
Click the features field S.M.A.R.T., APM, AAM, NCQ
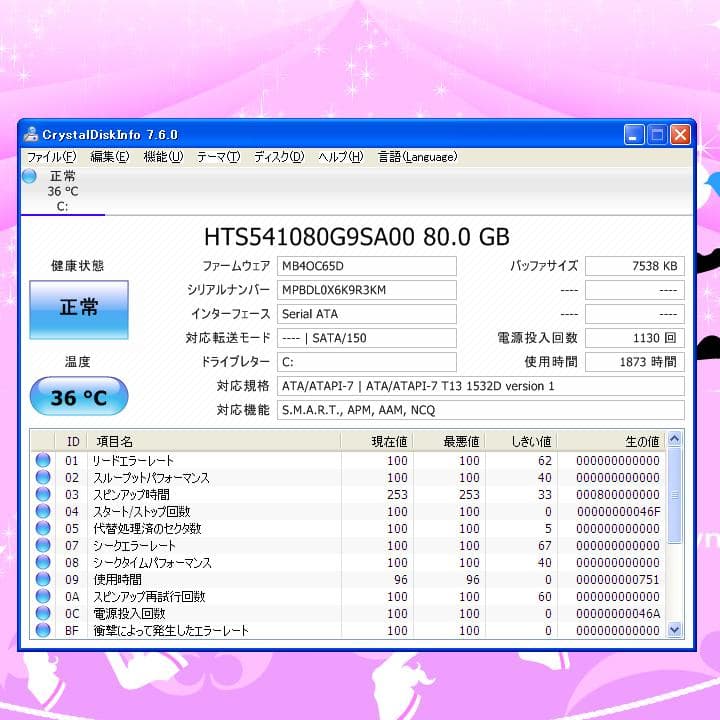click(x=481, y=410)
